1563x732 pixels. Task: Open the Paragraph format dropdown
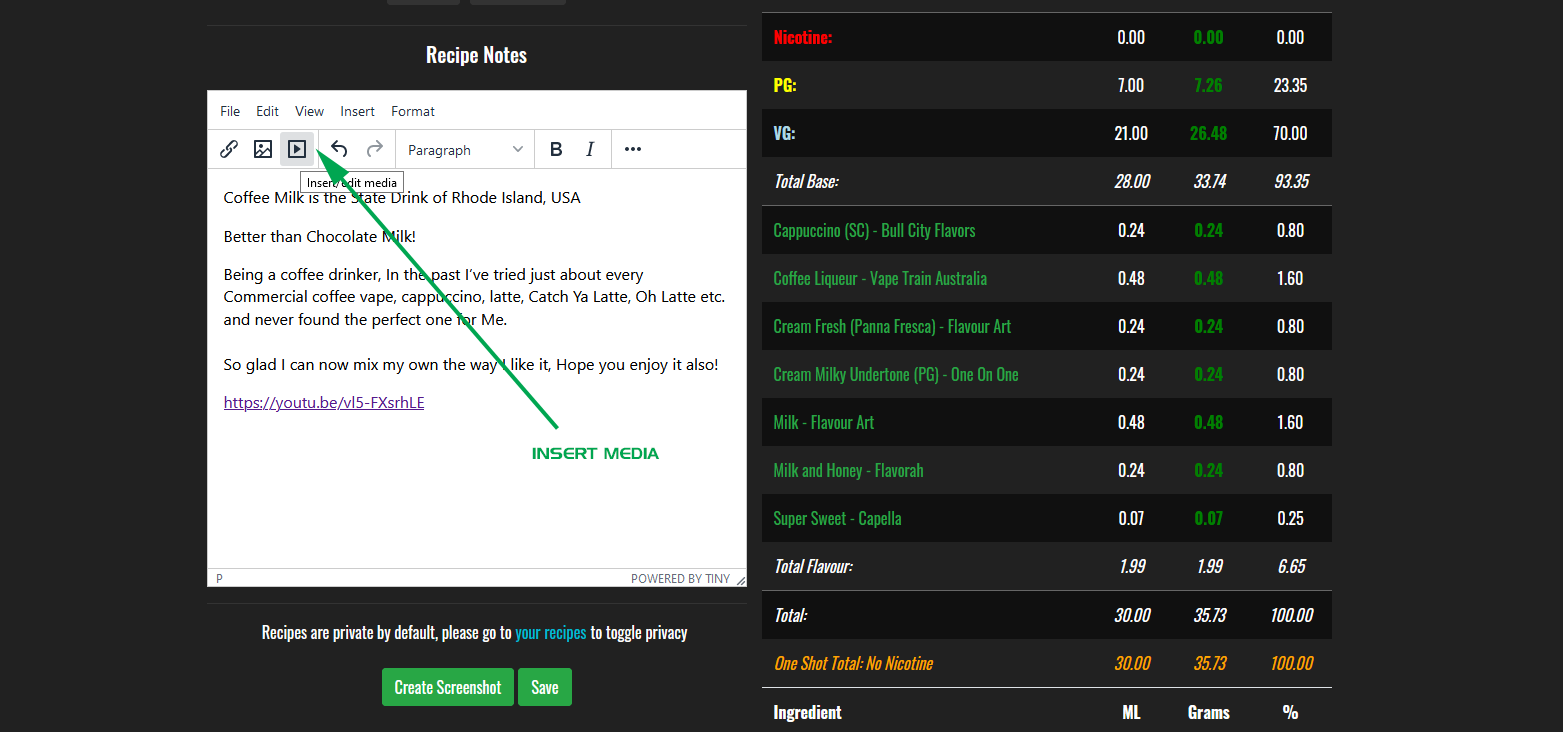[x=465, y=150]
